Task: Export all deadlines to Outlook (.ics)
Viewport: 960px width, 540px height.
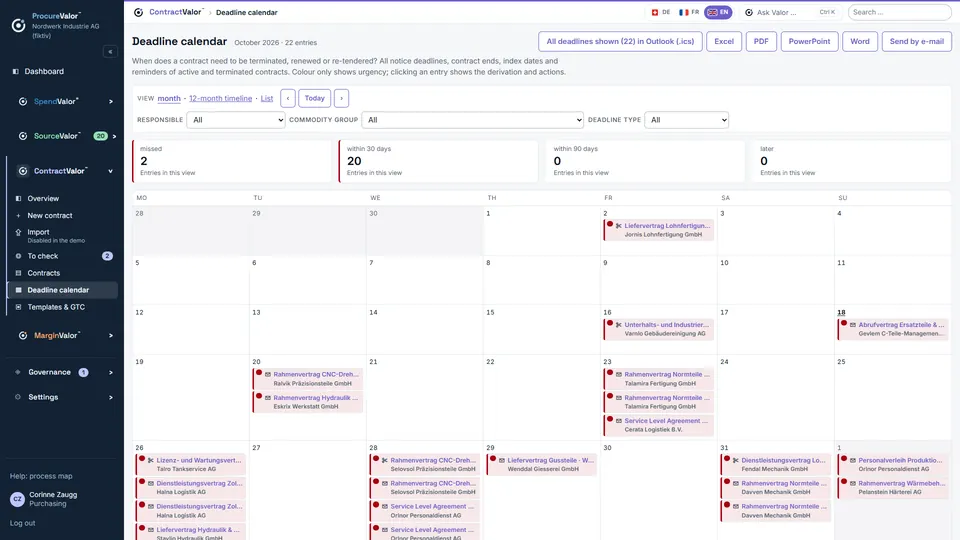Action: (620, 42)
